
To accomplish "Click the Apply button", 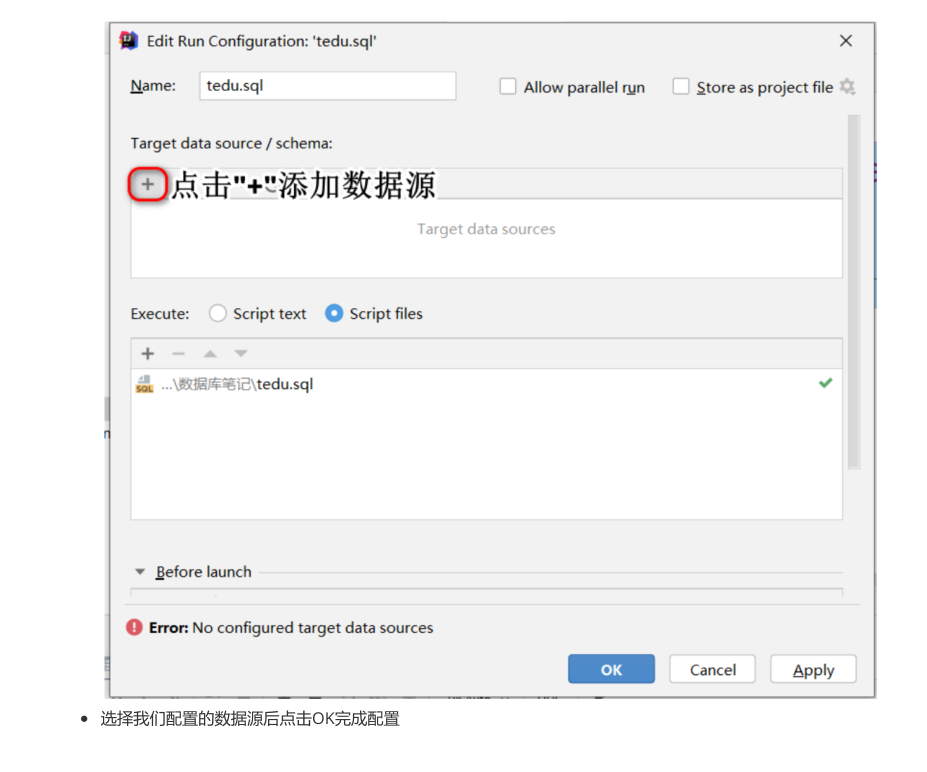I will [x=813, y=669].
